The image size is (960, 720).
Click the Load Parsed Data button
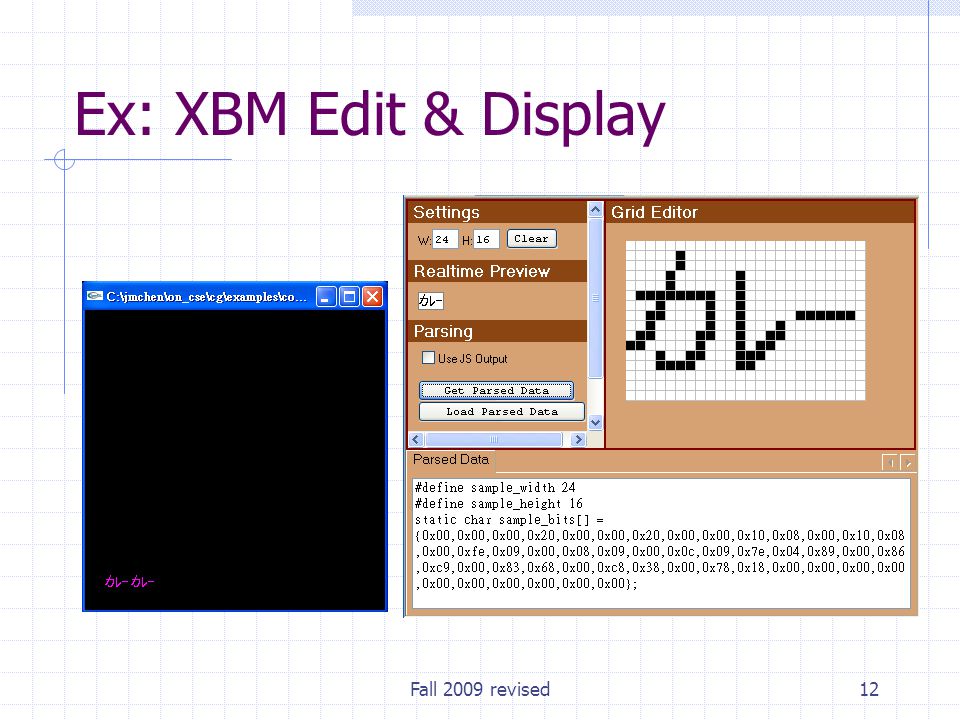(501, 411)
